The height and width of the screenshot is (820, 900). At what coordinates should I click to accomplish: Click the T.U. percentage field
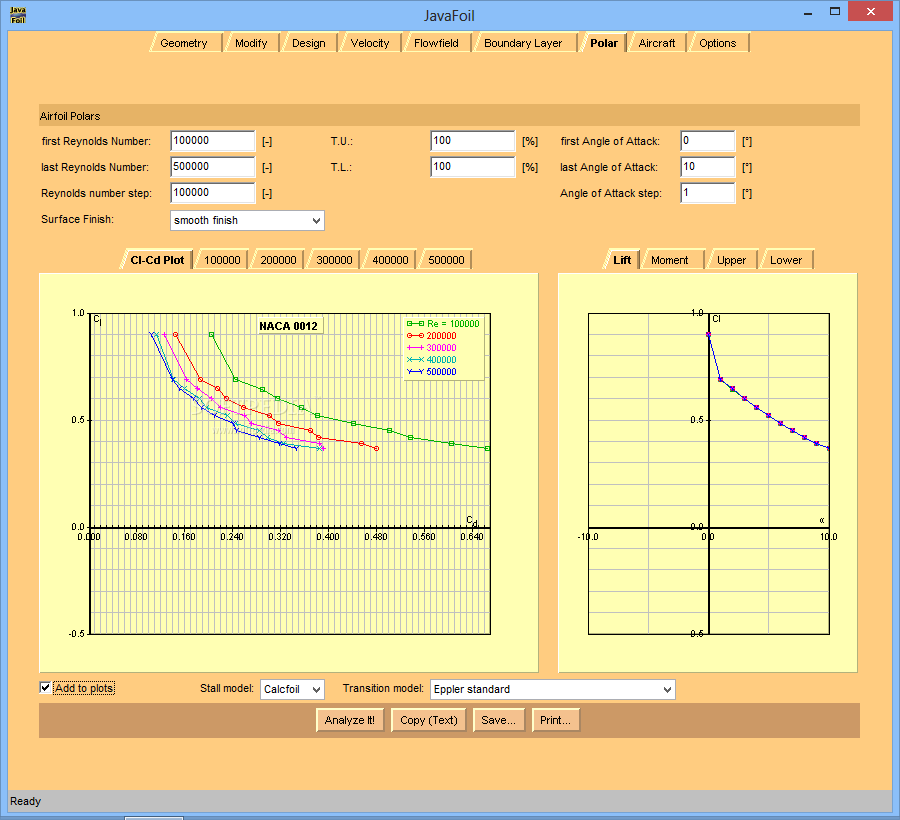[x=473, y=141]
